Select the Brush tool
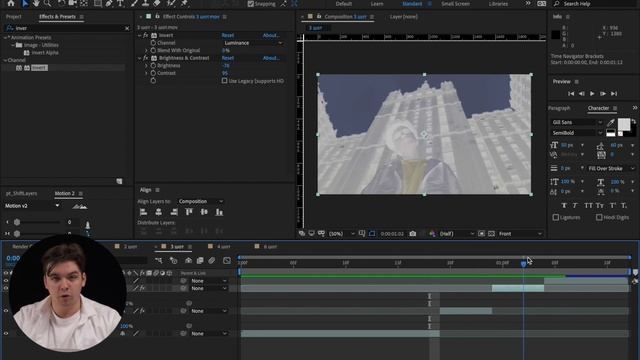640x360 pixels. pyautogui.click(x=134, y=3)
